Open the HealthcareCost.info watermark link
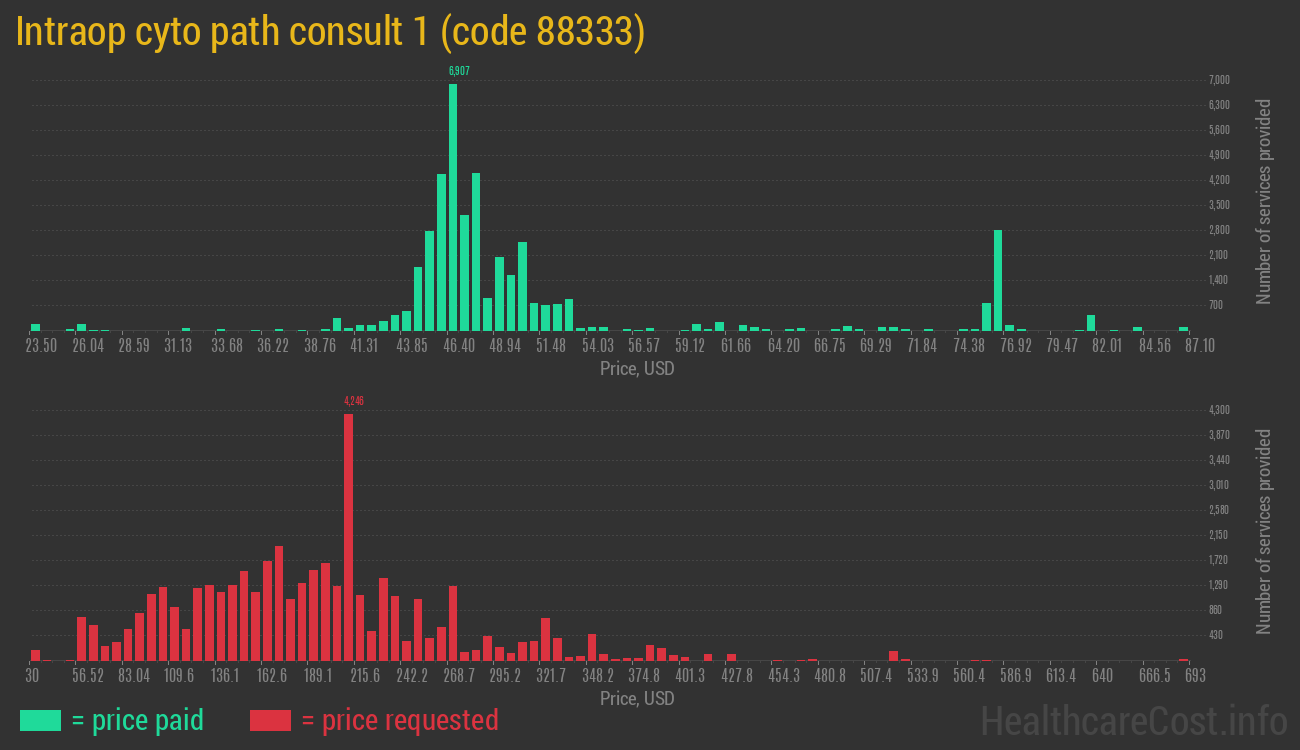The width and height of the screenshot is (1300, 750). (1133, 720)
